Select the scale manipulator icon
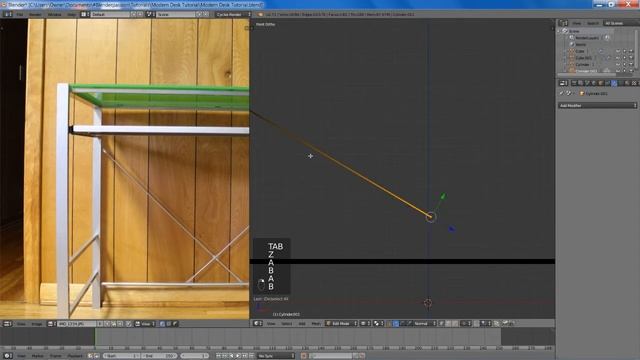 tap(410, 323)
